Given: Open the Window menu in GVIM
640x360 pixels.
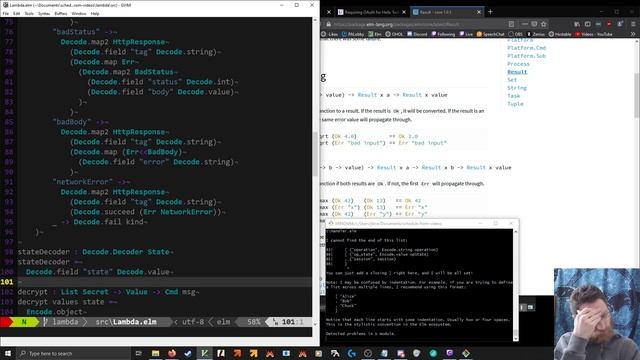Looking at the screenshot, I should (x=79, y=13).
